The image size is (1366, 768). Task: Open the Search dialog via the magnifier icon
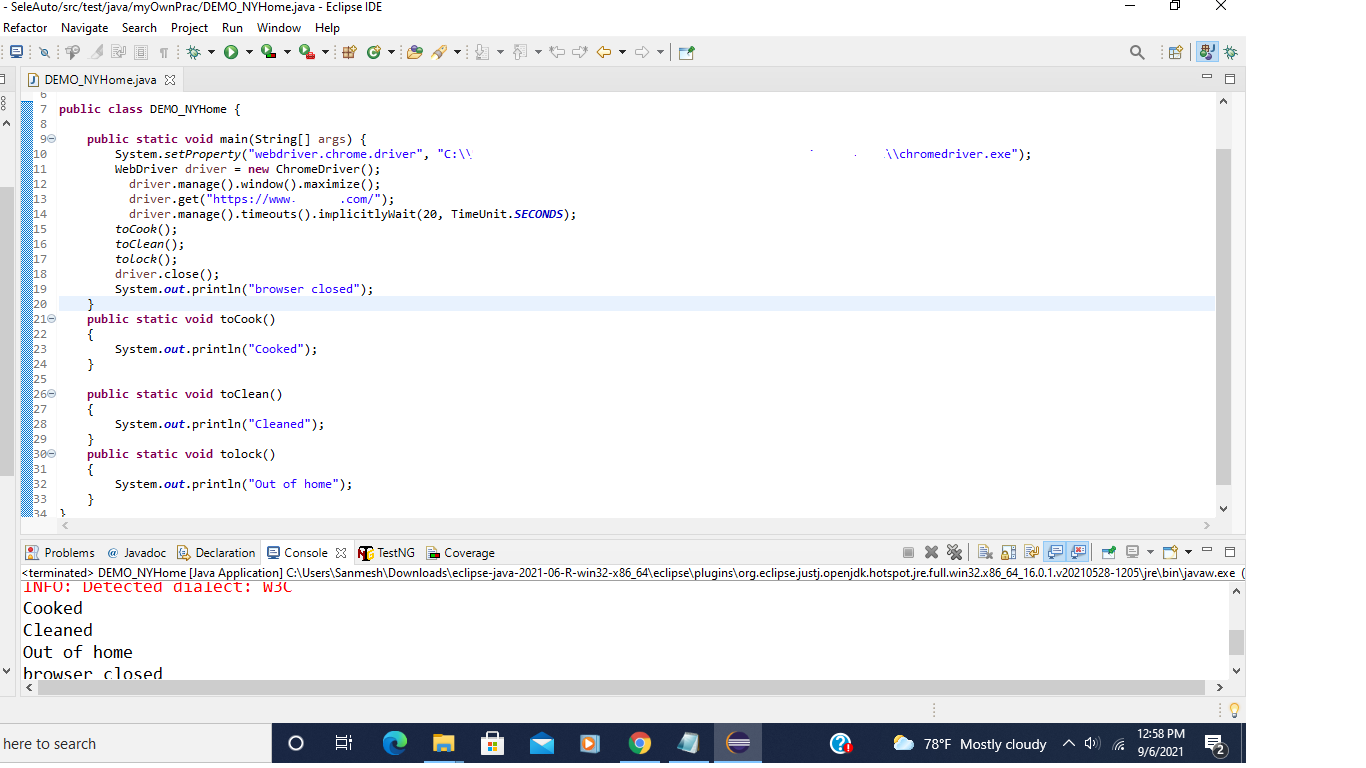1137,52
